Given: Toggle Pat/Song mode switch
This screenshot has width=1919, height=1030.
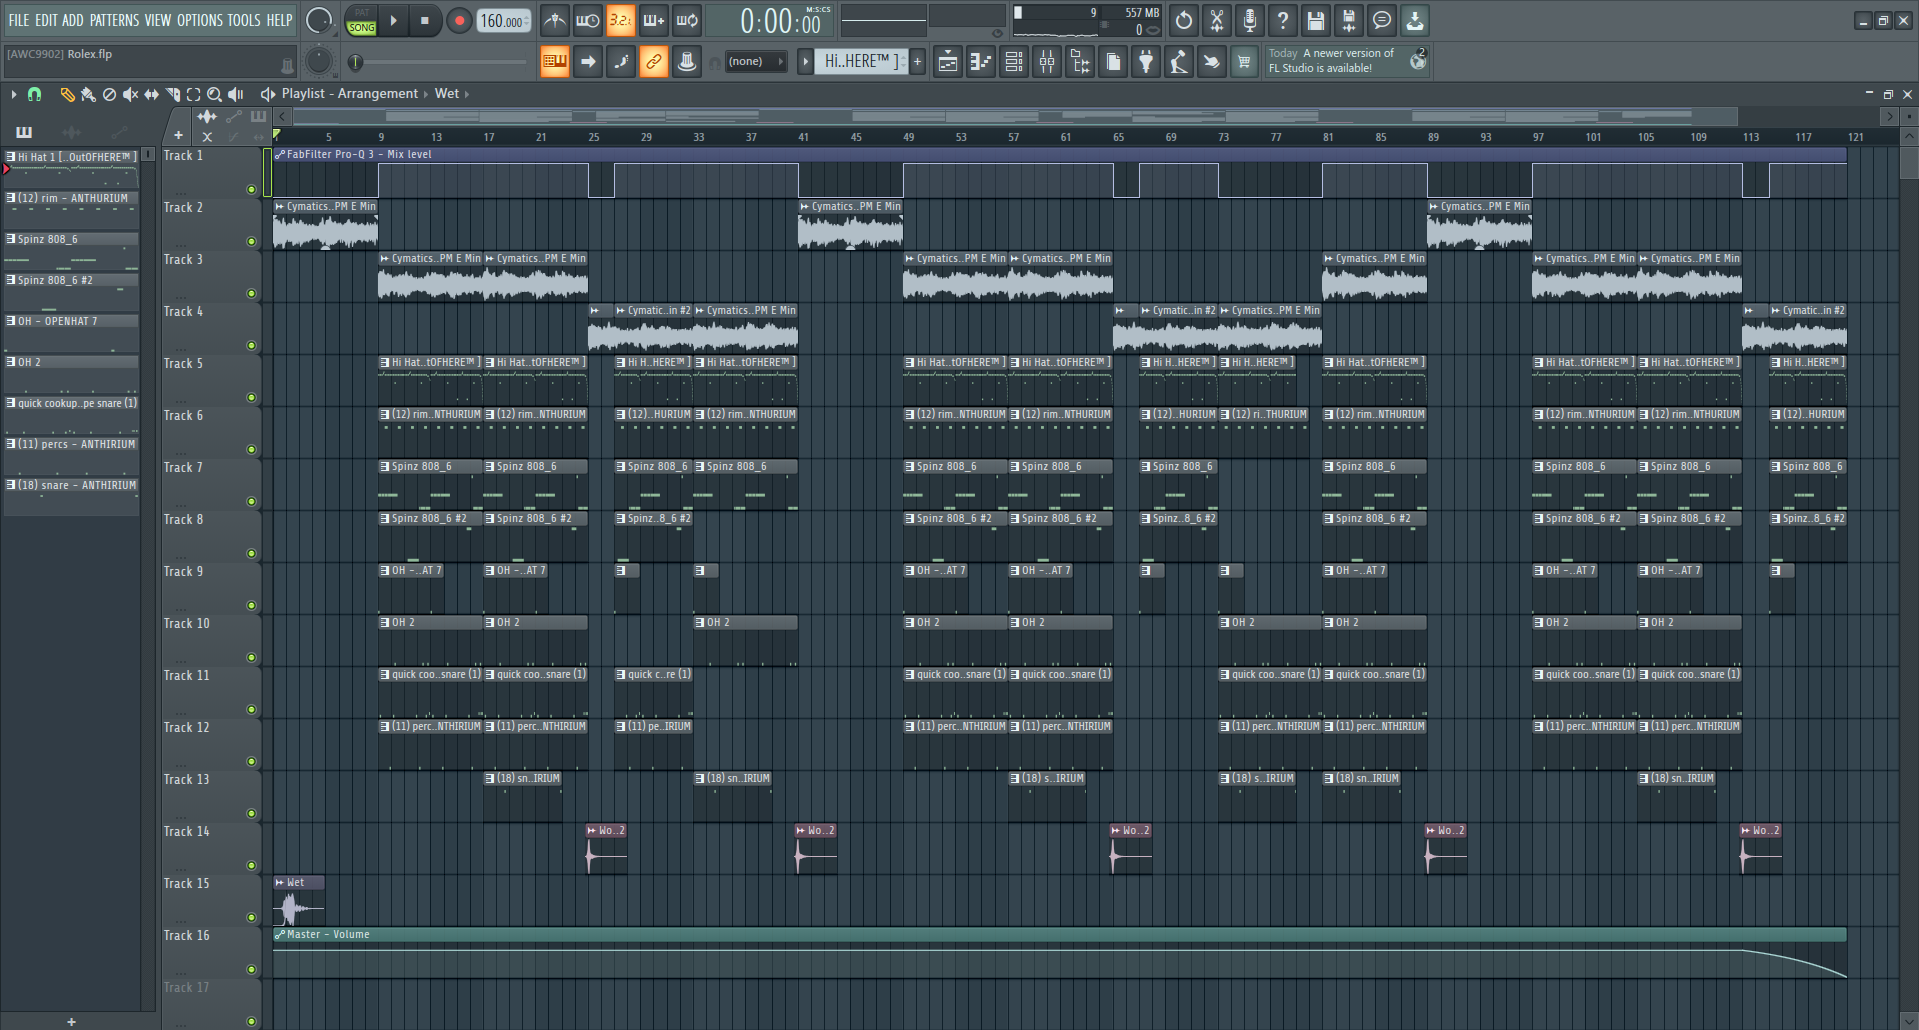Looking at the screenshot, I should tap(362, 20).
